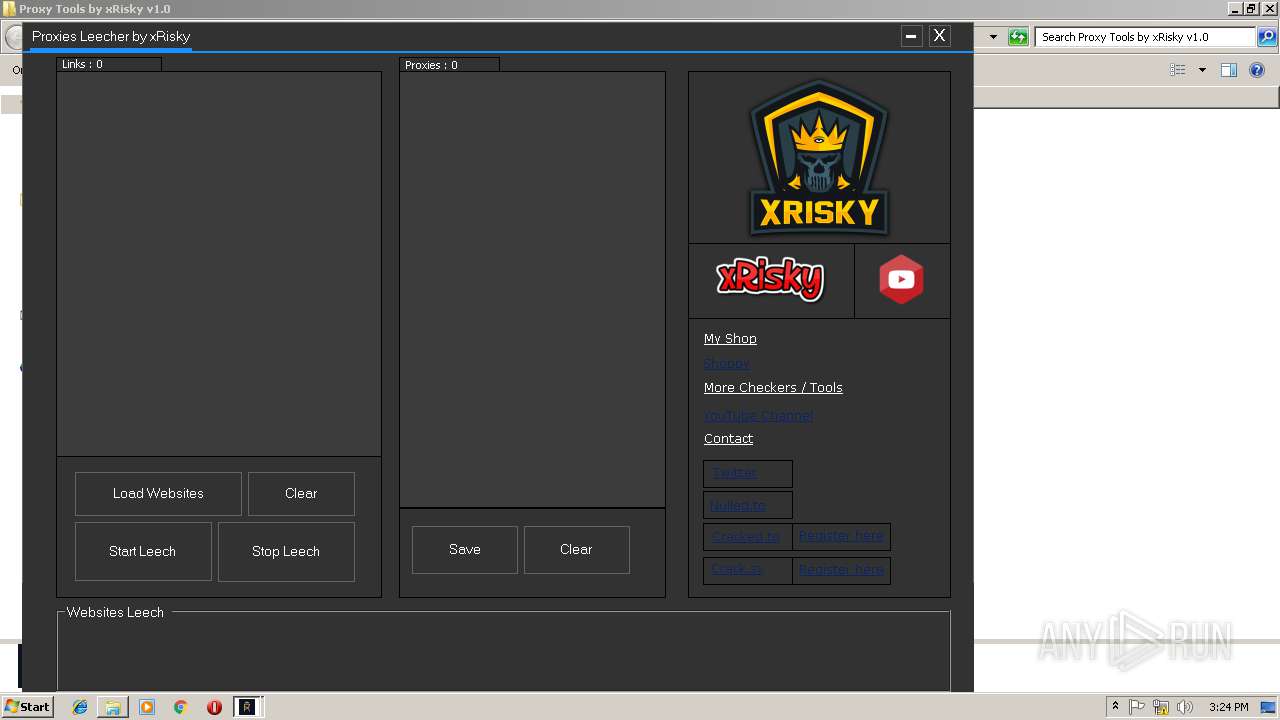1280x720 pixels.
Task: Click the Show Desktop taskbar button
Action: pos(1269,707)
